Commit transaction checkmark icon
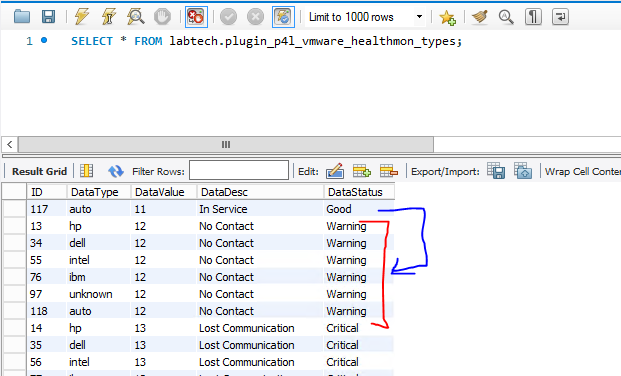Image resolution: width=621 pixels, height=376 pixels. click(229, 17)
